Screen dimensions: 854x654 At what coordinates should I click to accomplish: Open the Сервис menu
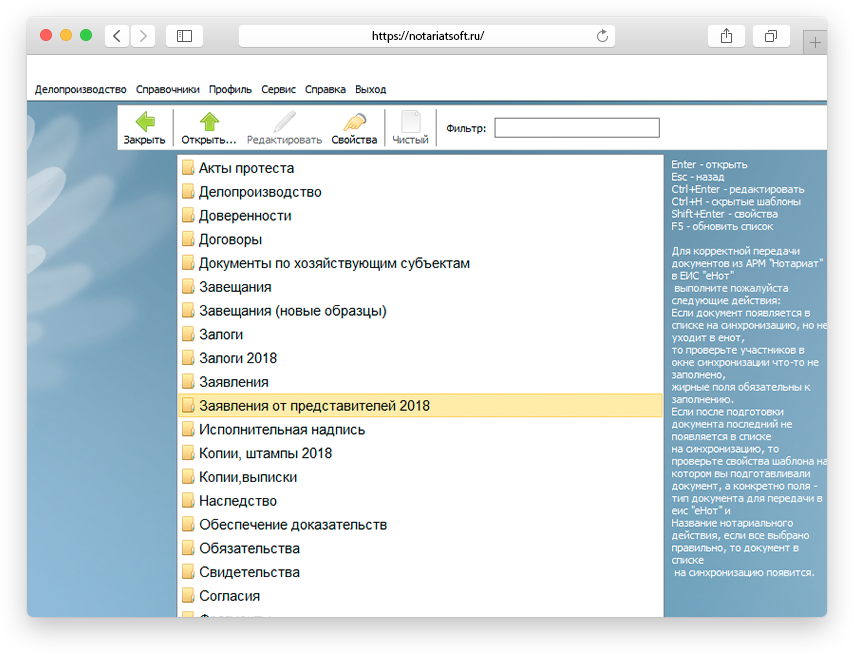coord(278,89)
